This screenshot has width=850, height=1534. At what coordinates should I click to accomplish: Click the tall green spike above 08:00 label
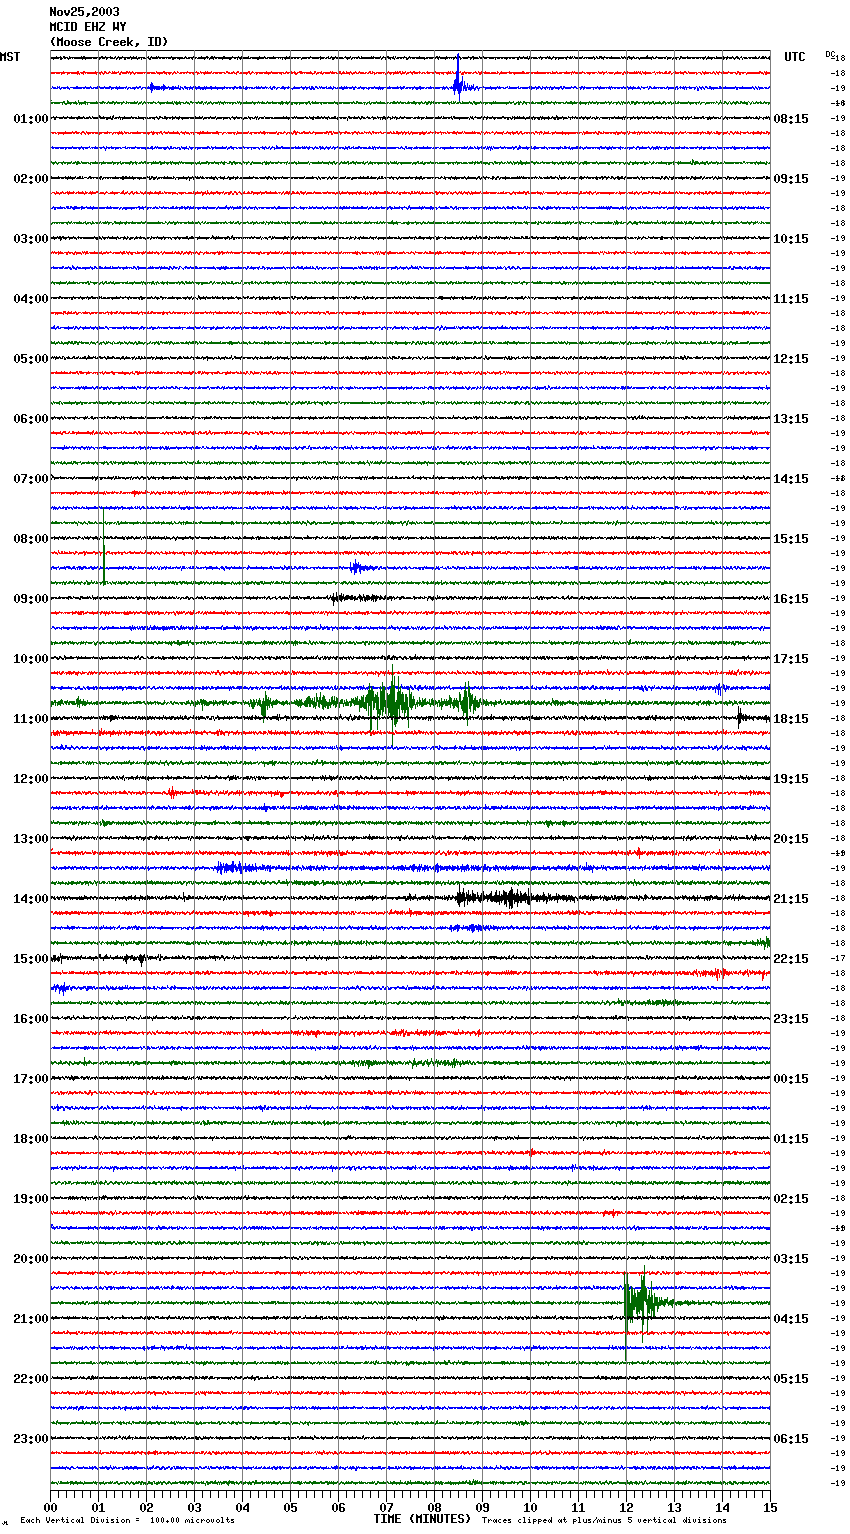click(x=103, y=546)
